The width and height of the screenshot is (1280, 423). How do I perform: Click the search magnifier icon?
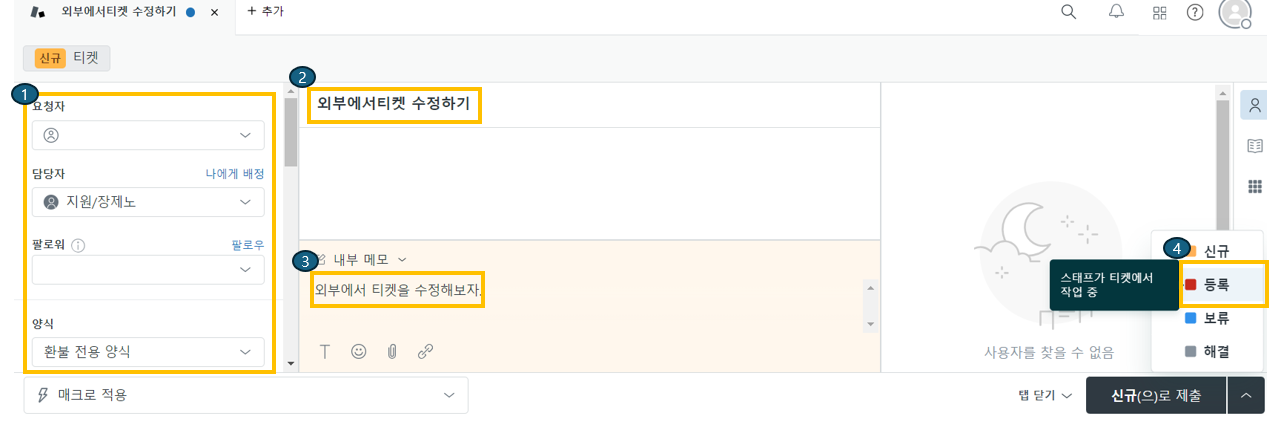tap(1069, 12)
